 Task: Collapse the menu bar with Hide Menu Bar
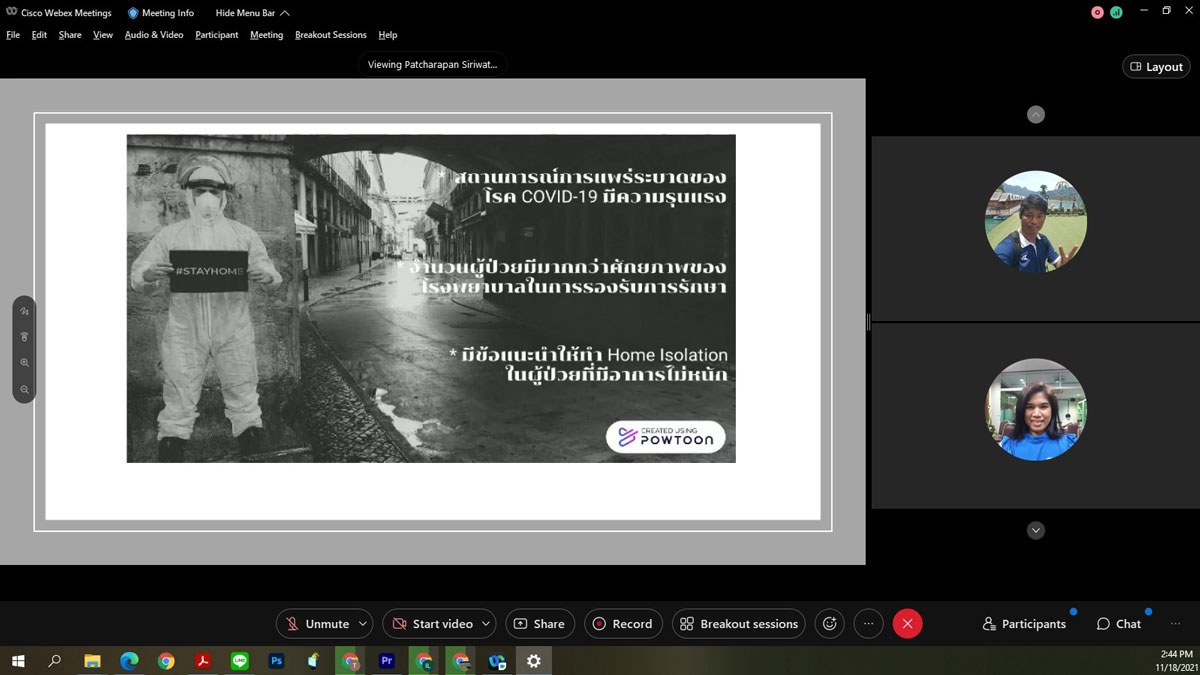click(252, 13)
